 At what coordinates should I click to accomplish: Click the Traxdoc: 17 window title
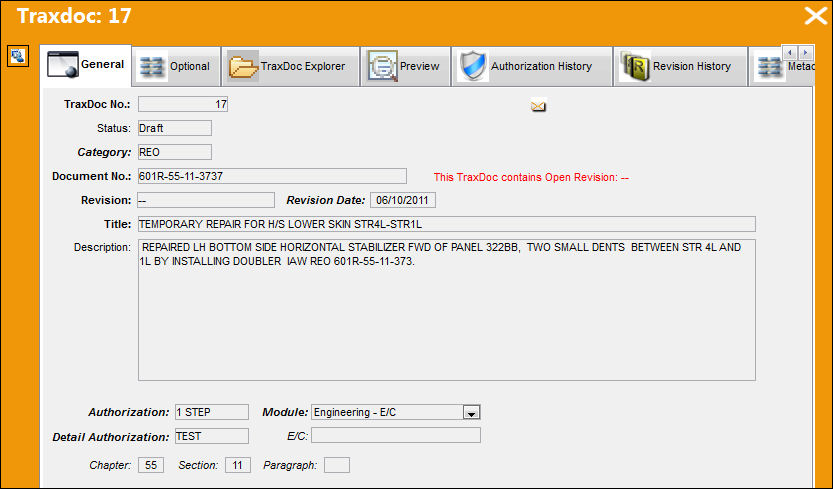74,16
